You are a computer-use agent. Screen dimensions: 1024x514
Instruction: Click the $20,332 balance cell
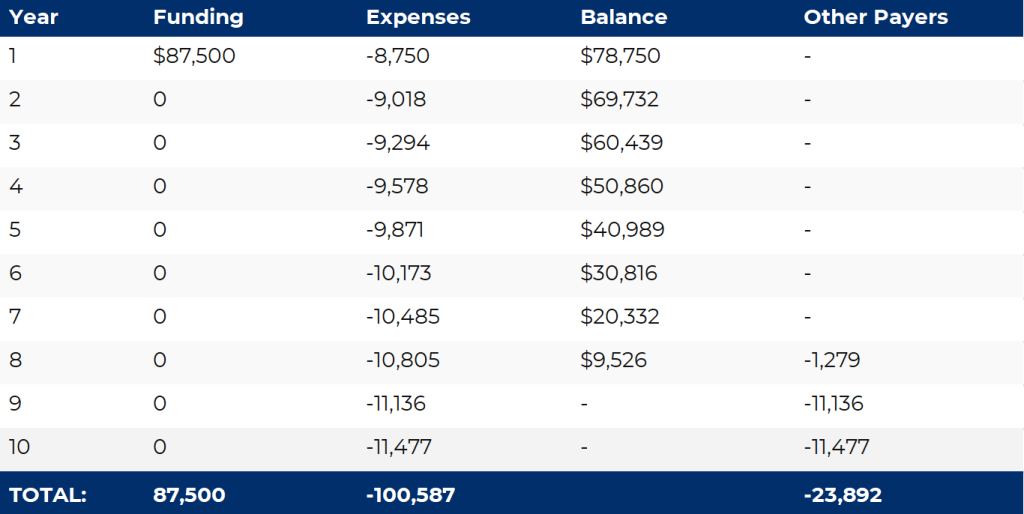tap(620, 317)
